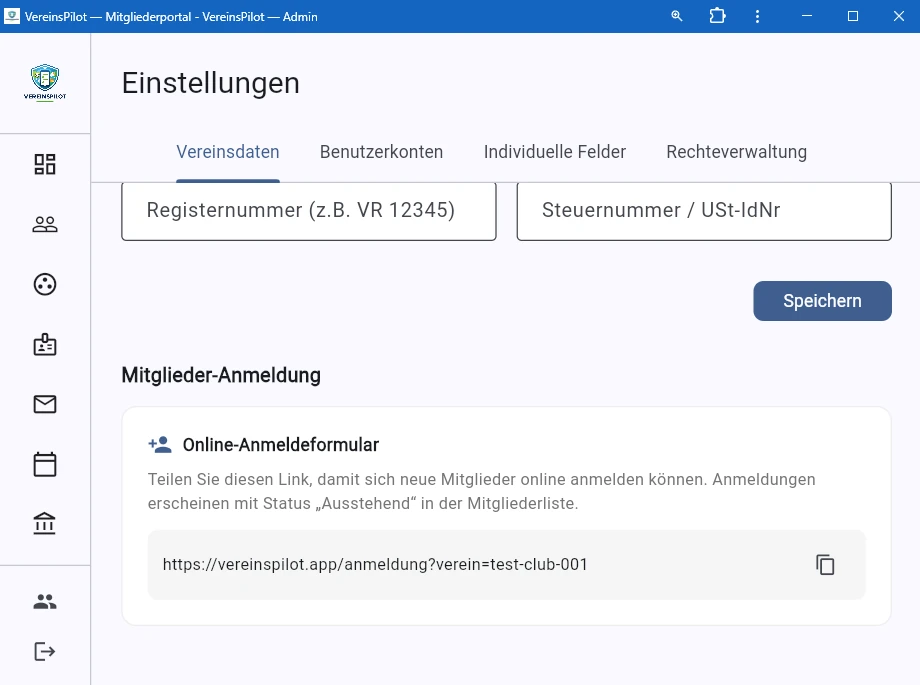This screenshot has width=920, height=685.
Task: Open the Mitglieder section via people icon
Action: coord(44,224)
